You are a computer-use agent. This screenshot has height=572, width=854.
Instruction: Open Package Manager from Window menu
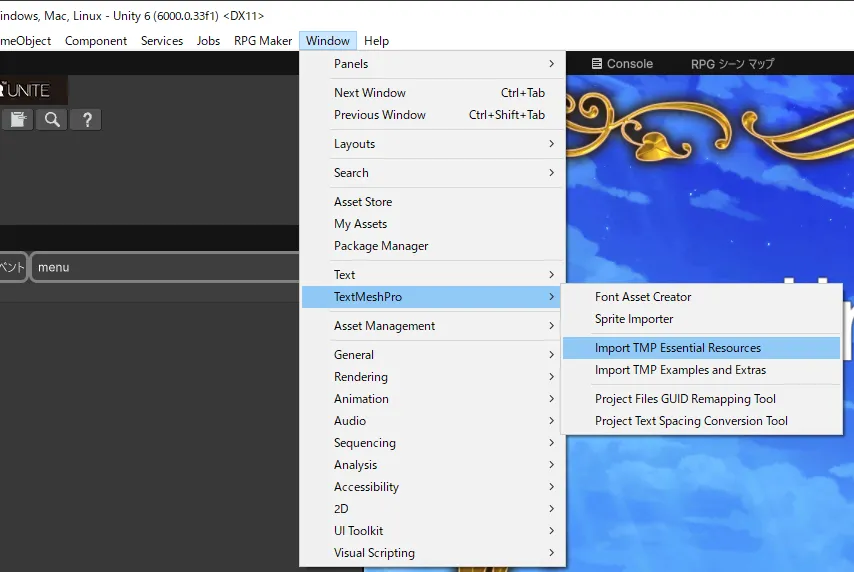(381, 246)
